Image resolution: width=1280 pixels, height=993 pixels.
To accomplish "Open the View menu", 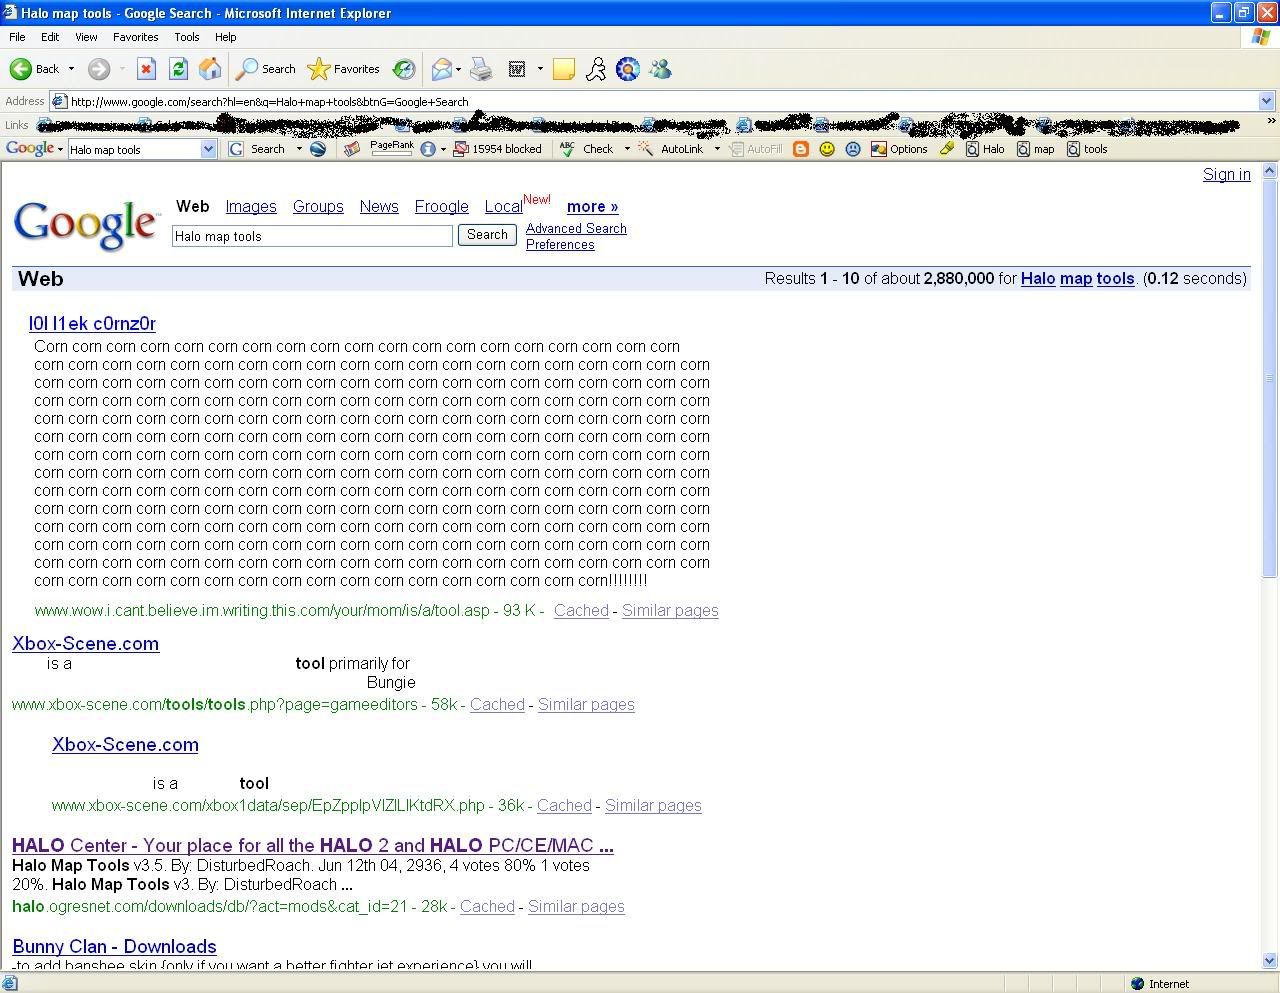I will coord(86,37).
